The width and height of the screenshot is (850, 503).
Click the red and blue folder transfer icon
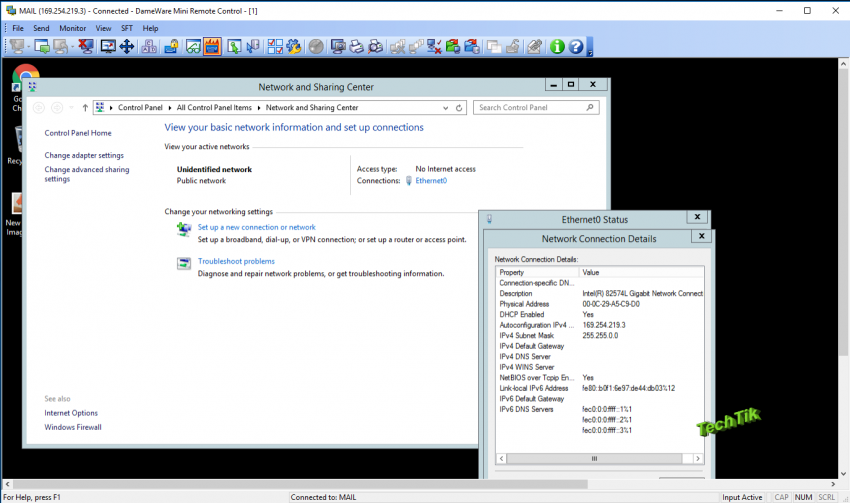[472, 47]
